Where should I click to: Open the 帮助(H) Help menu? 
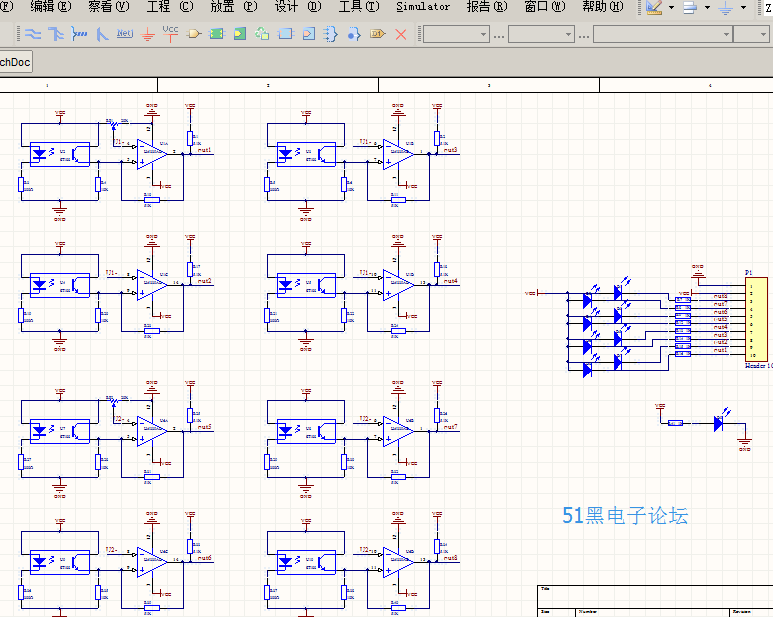602,6
